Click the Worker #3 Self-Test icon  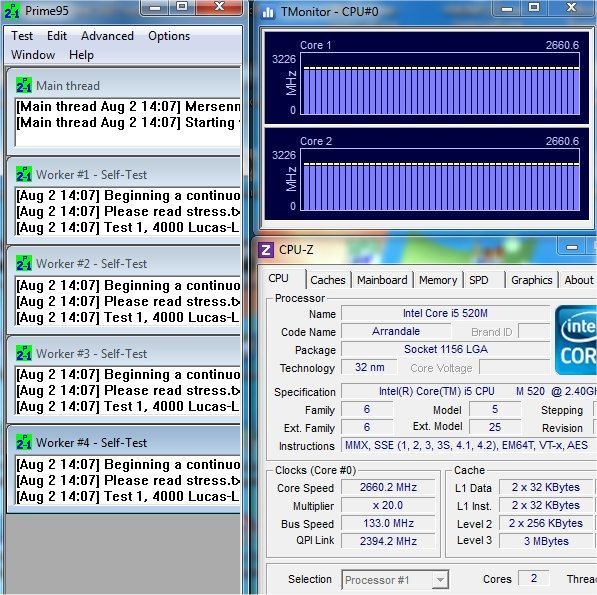(x=24, y=353)
